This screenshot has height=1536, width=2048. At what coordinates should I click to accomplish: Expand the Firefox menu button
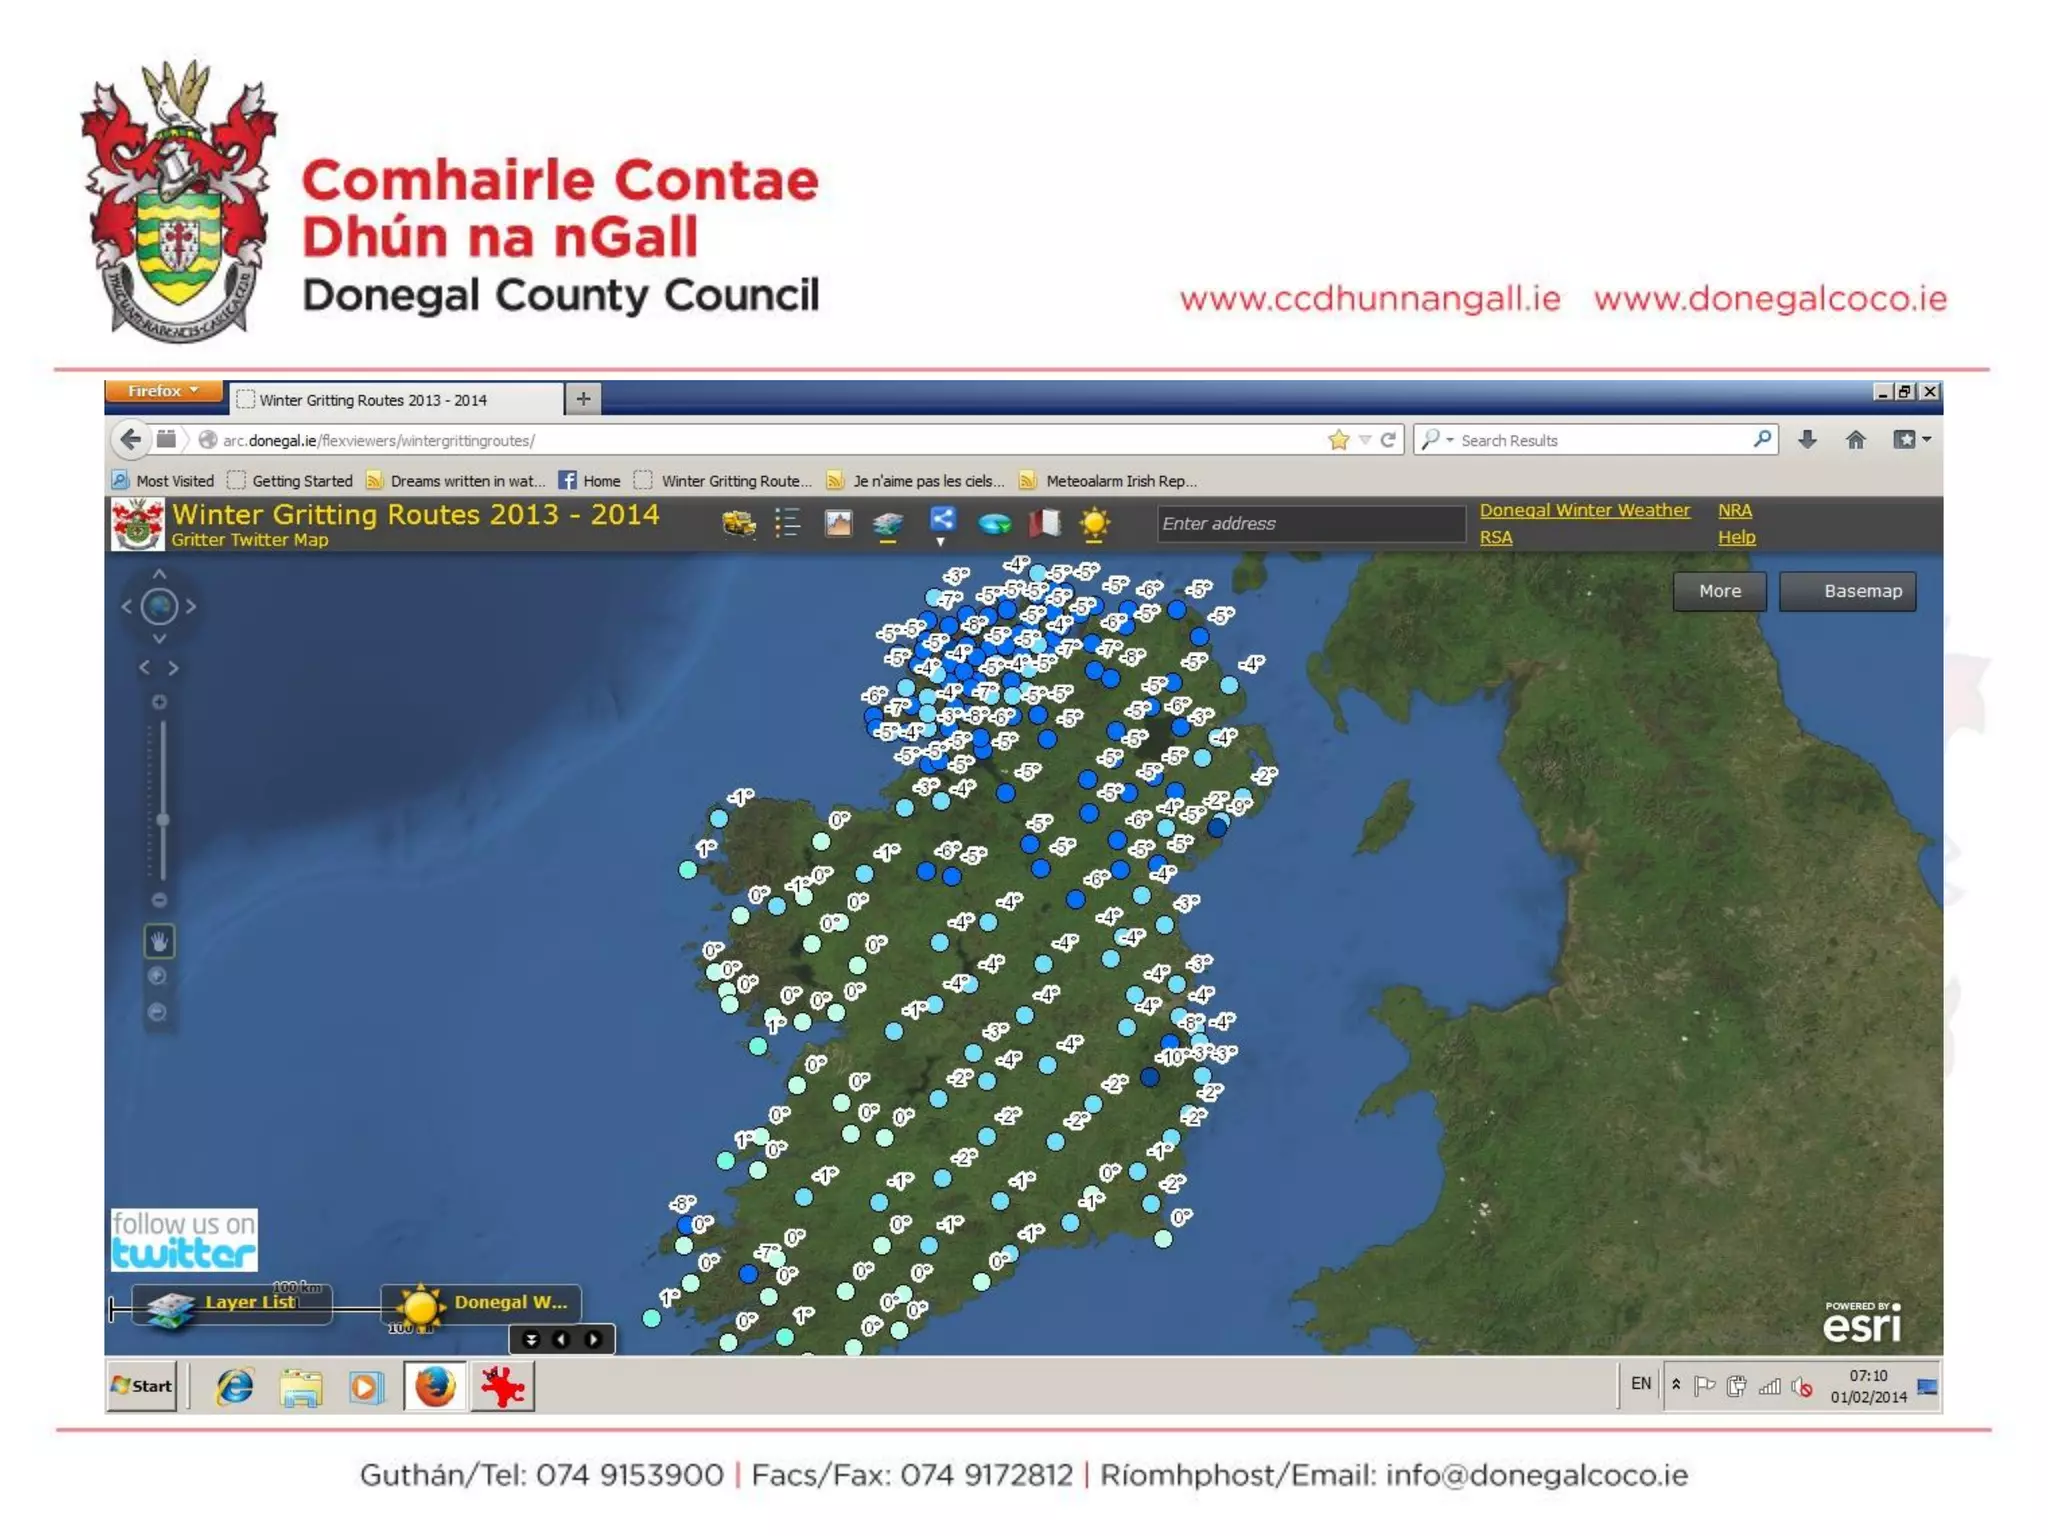pyautogui.click(x=163, y=391)
